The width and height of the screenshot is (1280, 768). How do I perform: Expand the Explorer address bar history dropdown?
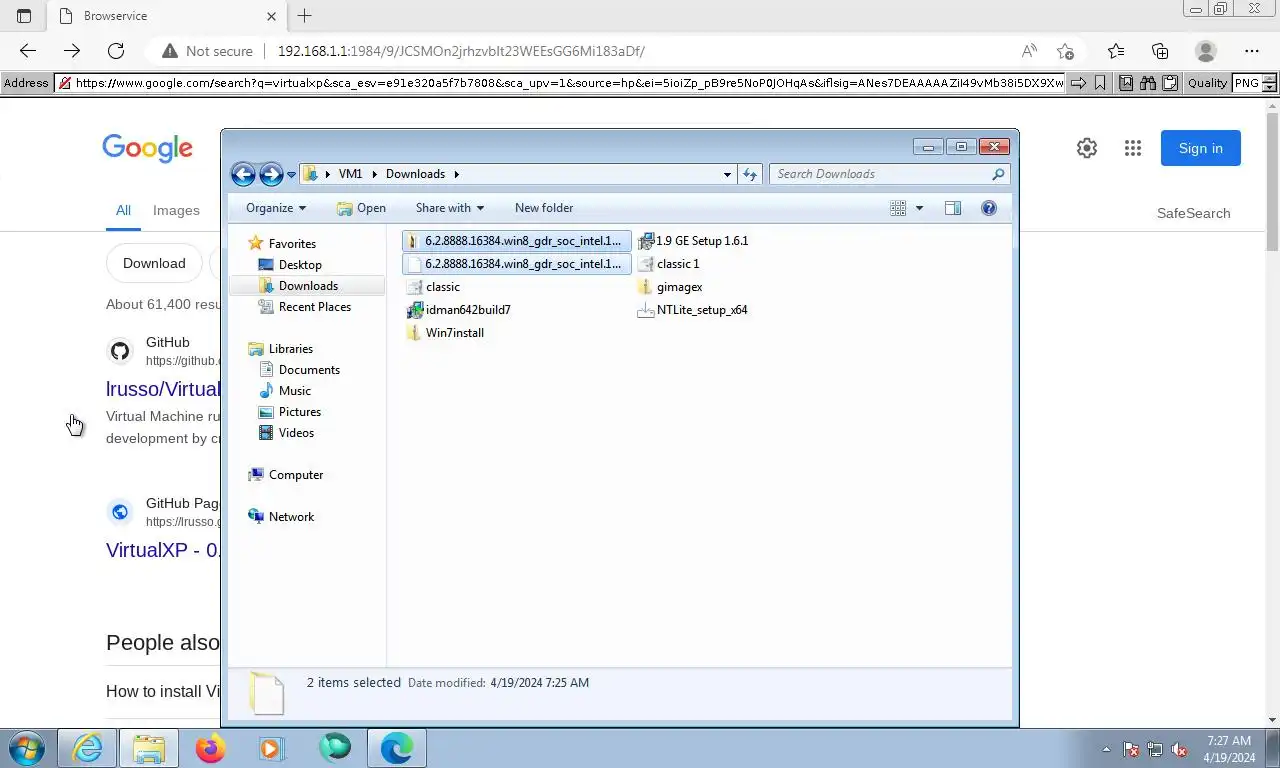(727, 174)
